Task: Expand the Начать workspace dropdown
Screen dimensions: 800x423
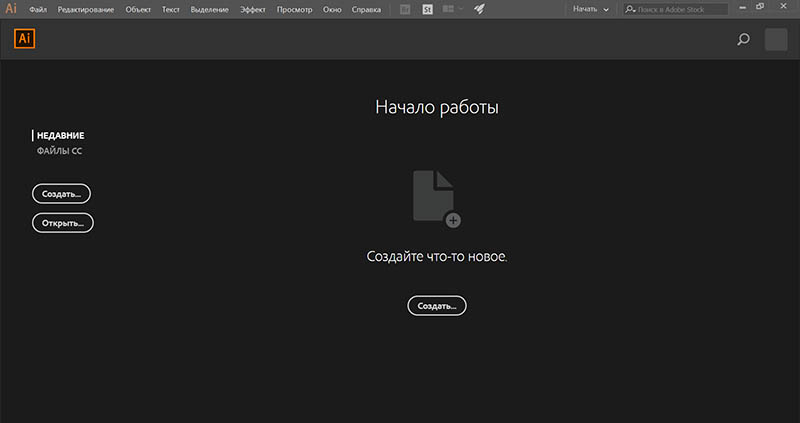Action: pos(590,9)
